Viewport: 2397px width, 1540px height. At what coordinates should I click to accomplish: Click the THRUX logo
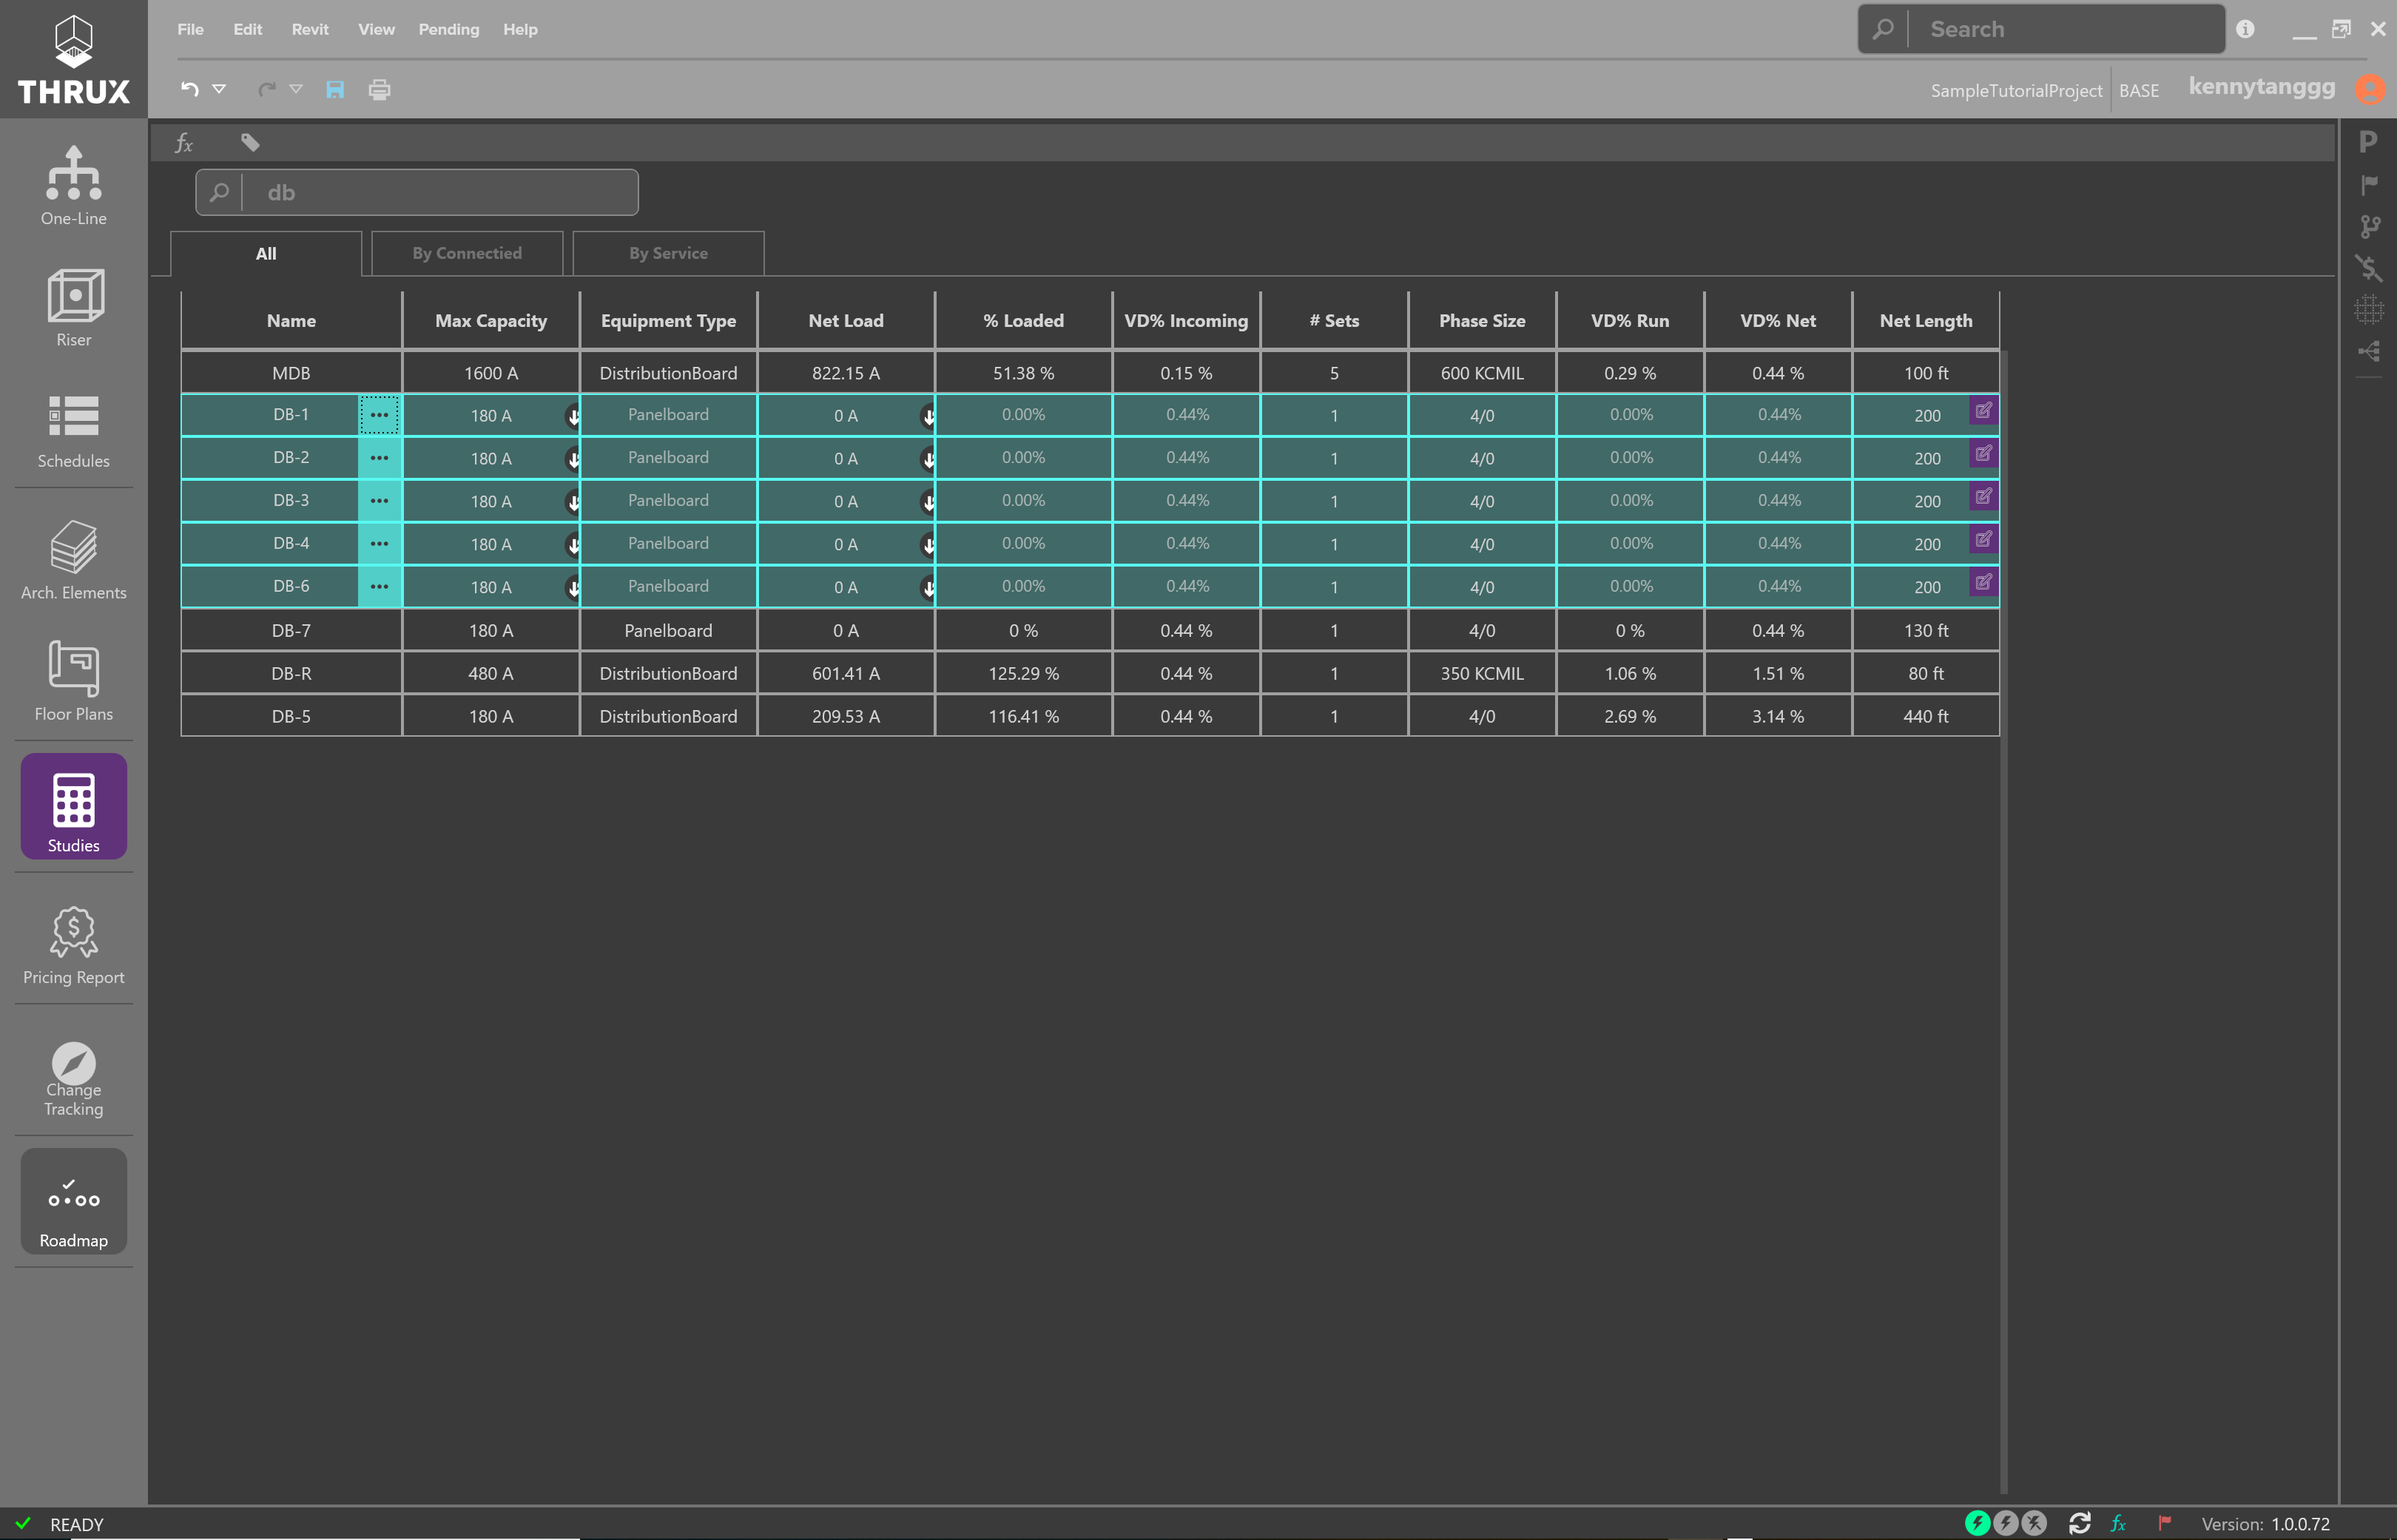73,59
